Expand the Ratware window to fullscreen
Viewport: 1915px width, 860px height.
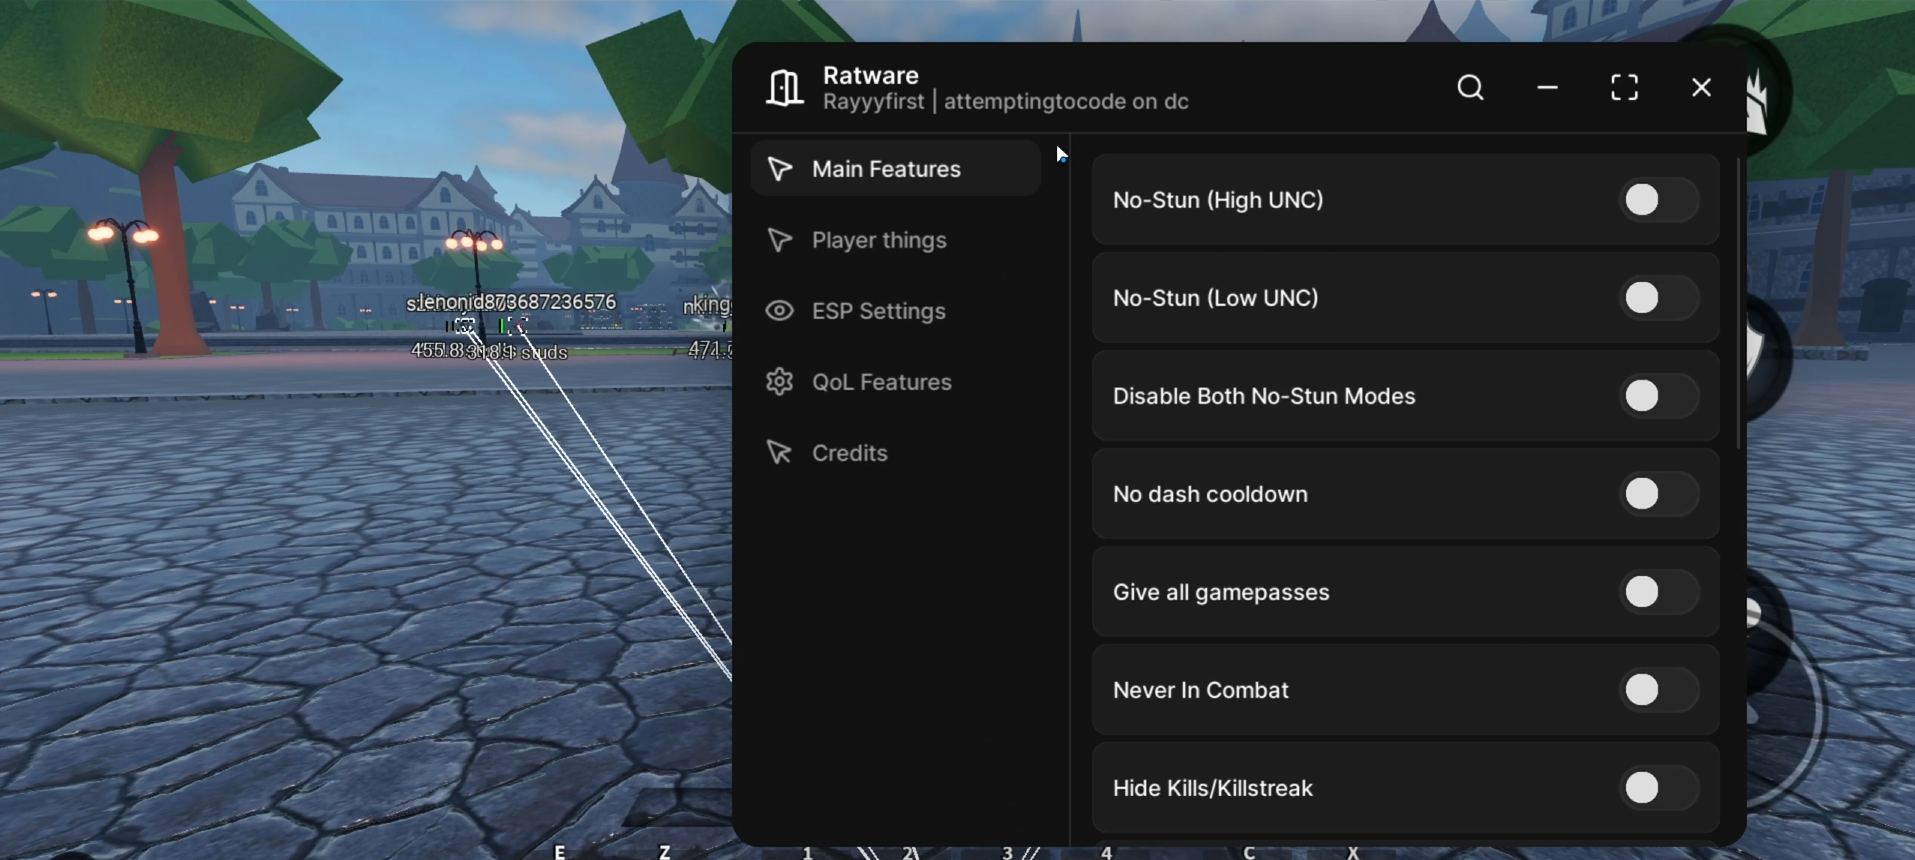click(x=1624, y=88)
